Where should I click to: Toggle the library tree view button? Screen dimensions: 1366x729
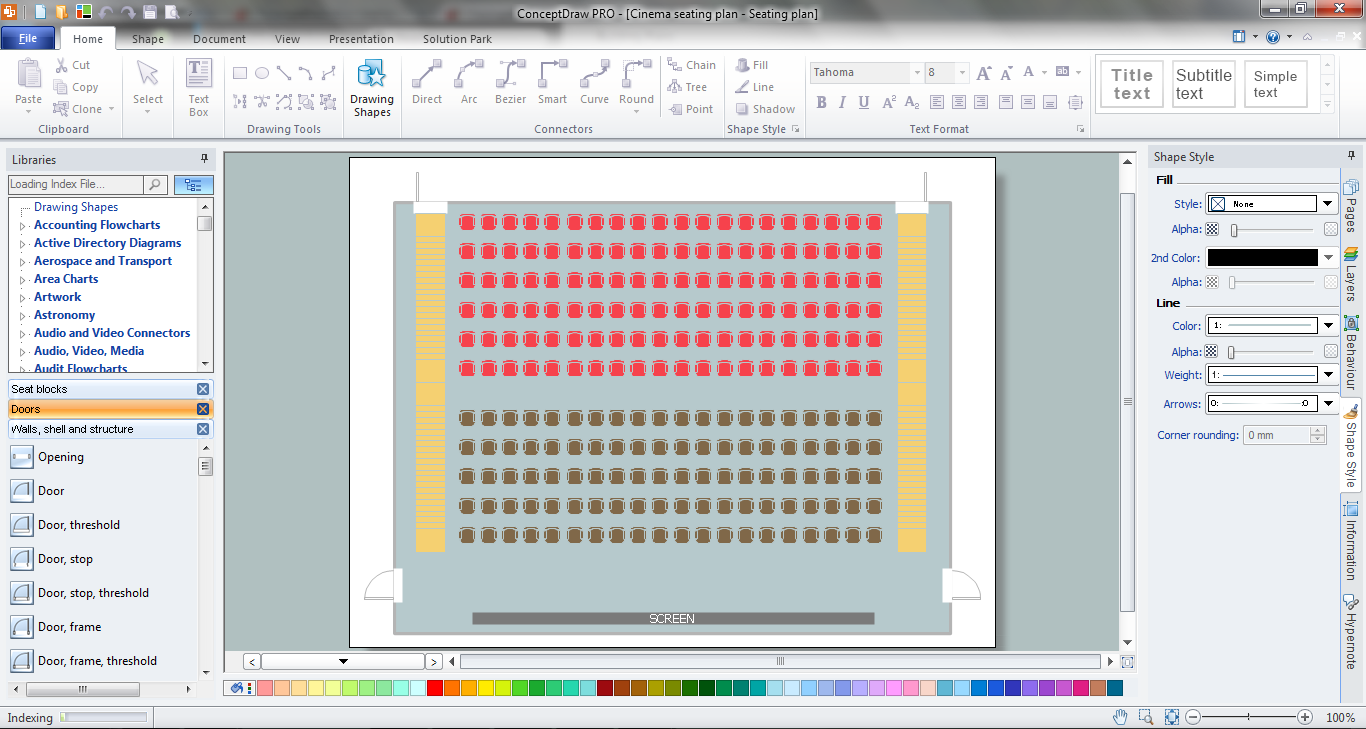point(193,185)
